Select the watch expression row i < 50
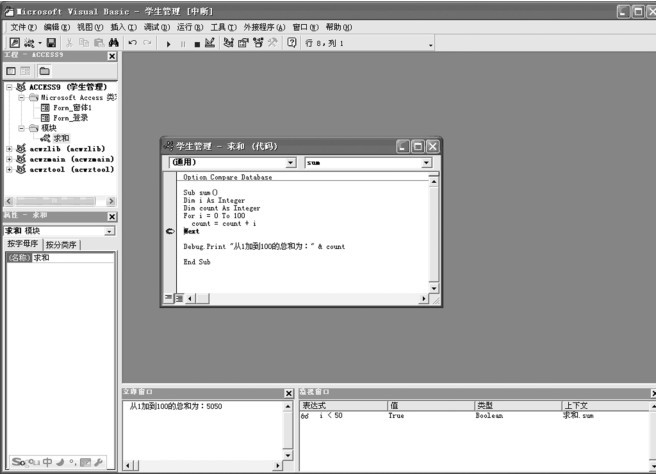 pos(476,415)
